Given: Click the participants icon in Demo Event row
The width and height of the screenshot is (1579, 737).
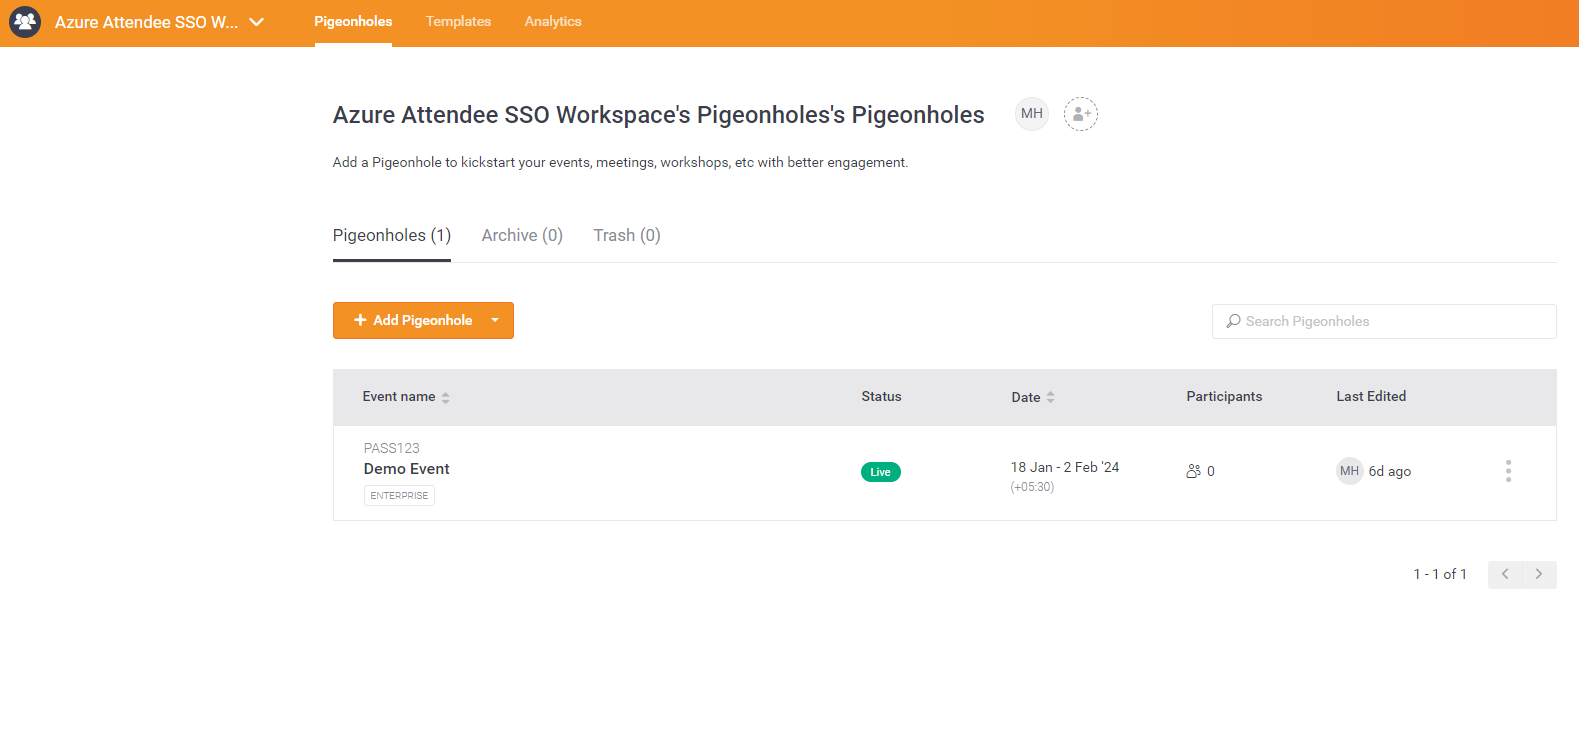Looking at the screenshot, I should click(x=1193, y=471).
